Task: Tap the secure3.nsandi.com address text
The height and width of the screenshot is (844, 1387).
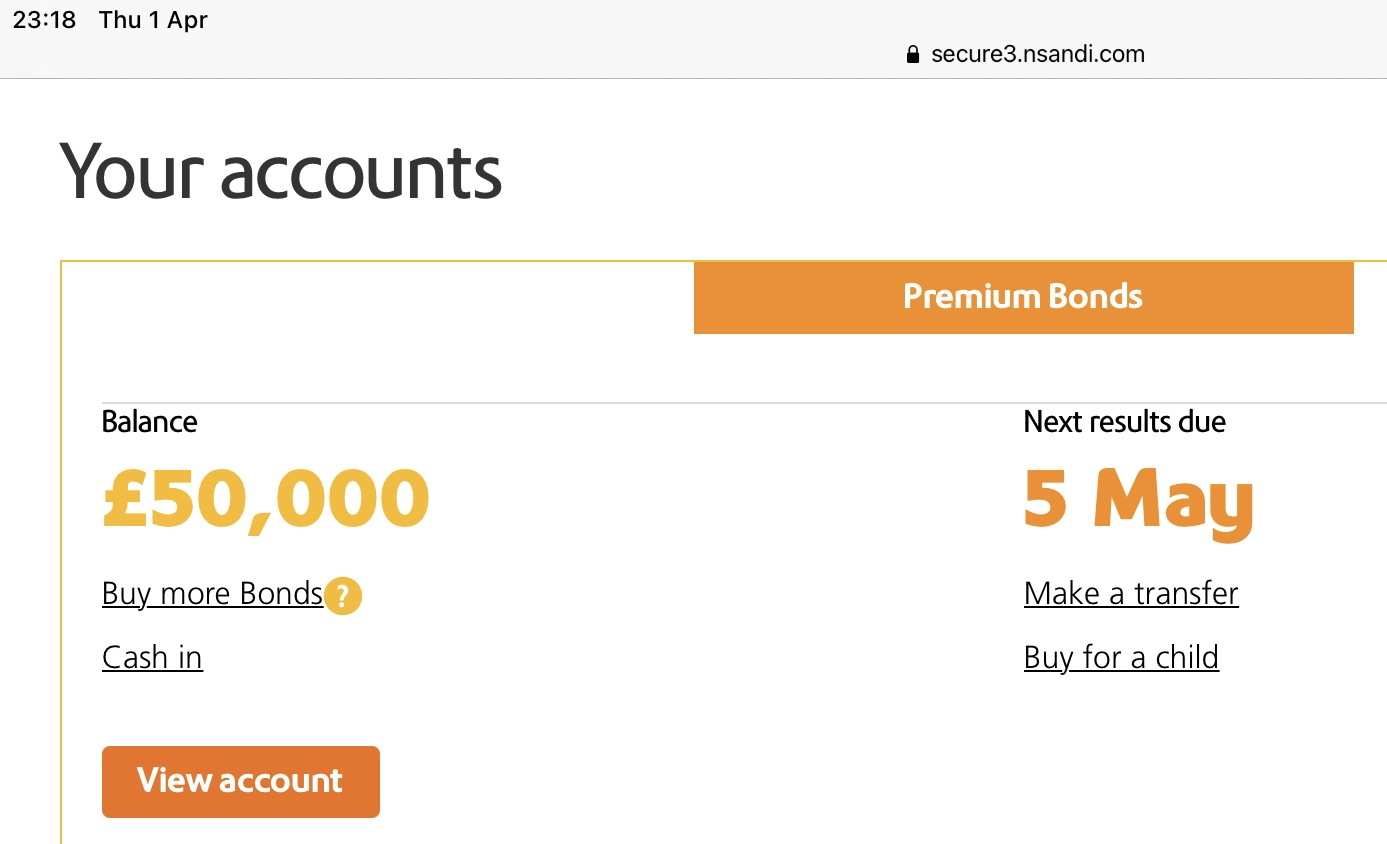Action: coord(1038,54)
